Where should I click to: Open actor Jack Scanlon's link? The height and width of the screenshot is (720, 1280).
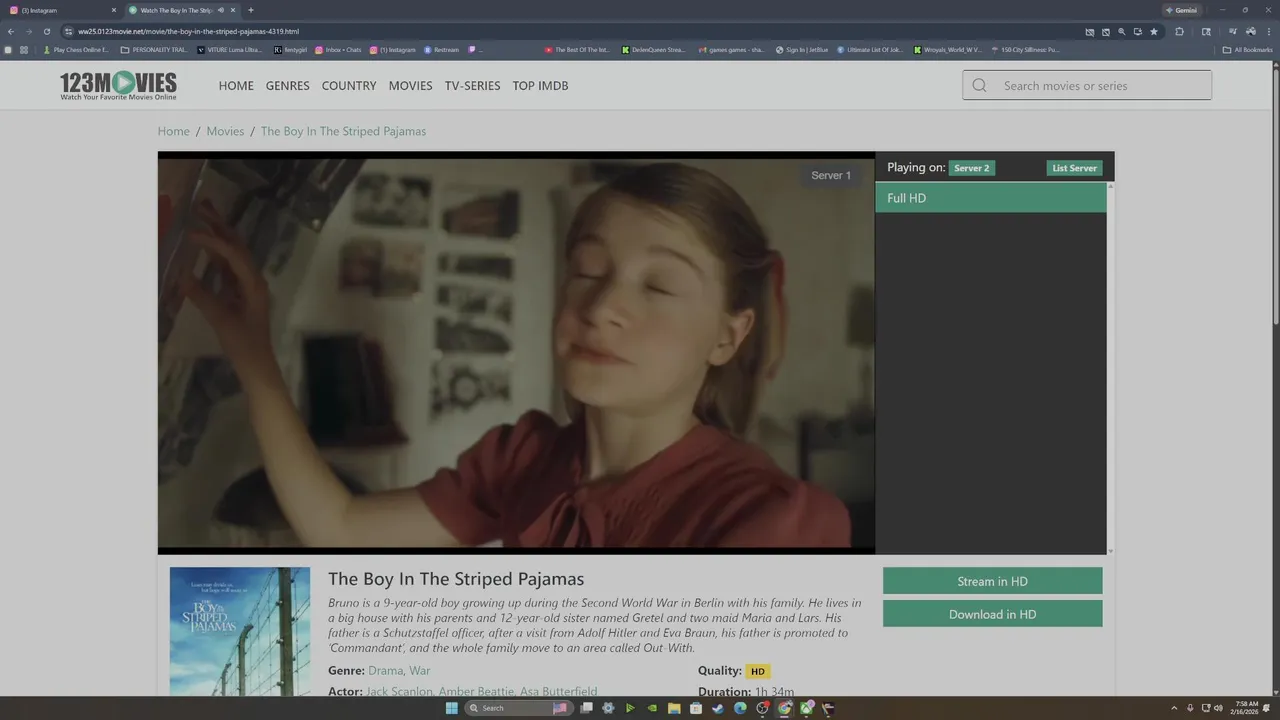pos(399,692)
